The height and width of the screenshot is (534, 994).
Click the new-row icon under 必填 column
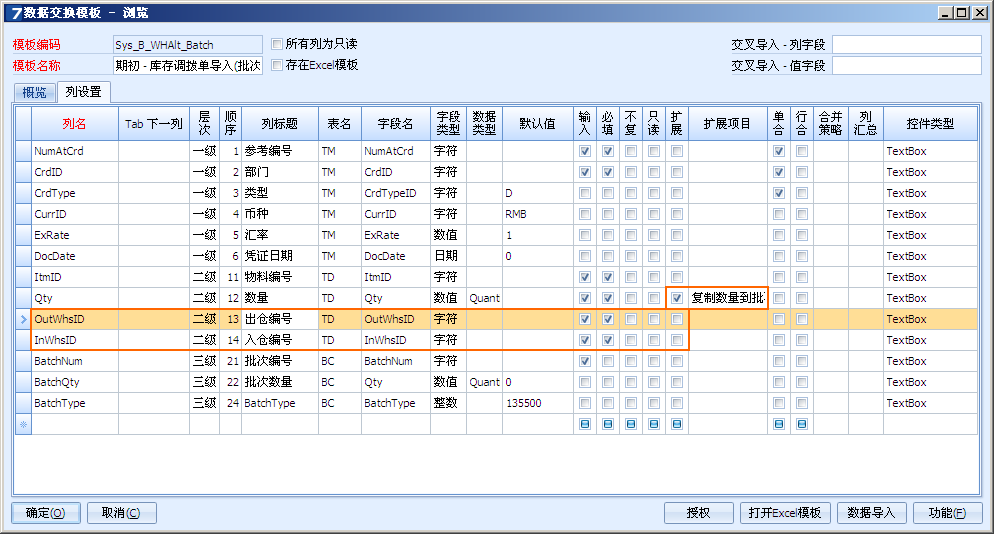pyautogui.click(x=607, y=425)
